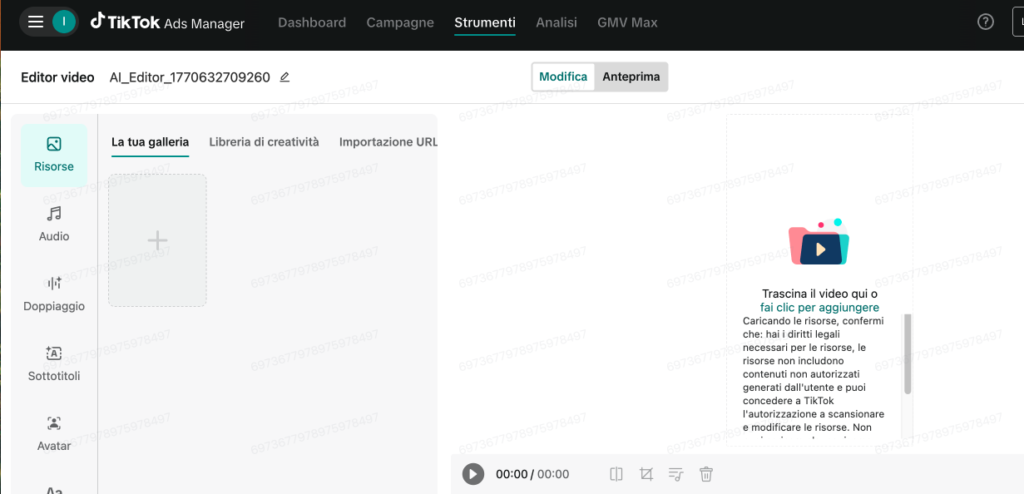Open the hamburger account menu

point(36,22)
